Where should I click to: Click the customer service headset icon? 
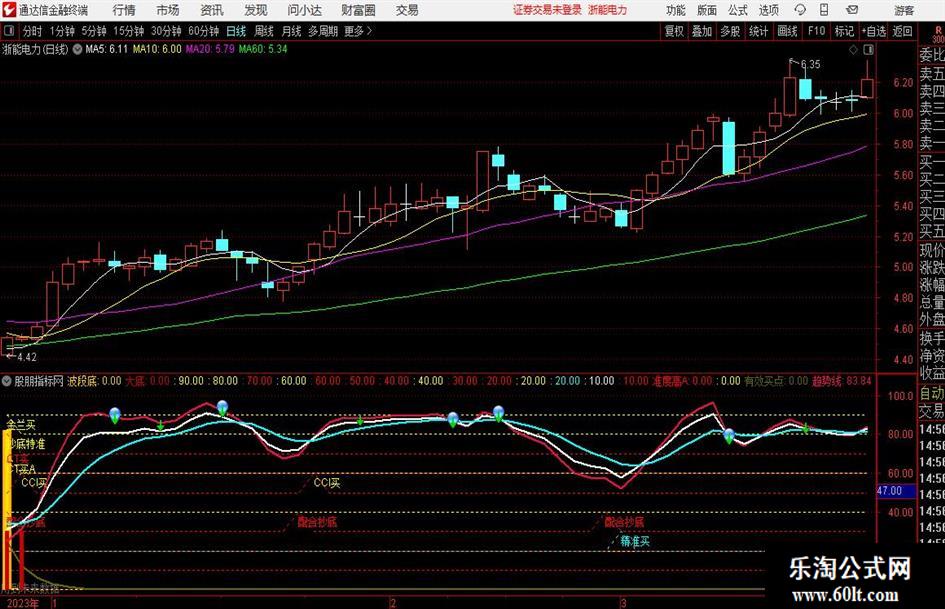click(x=800, y=10)
